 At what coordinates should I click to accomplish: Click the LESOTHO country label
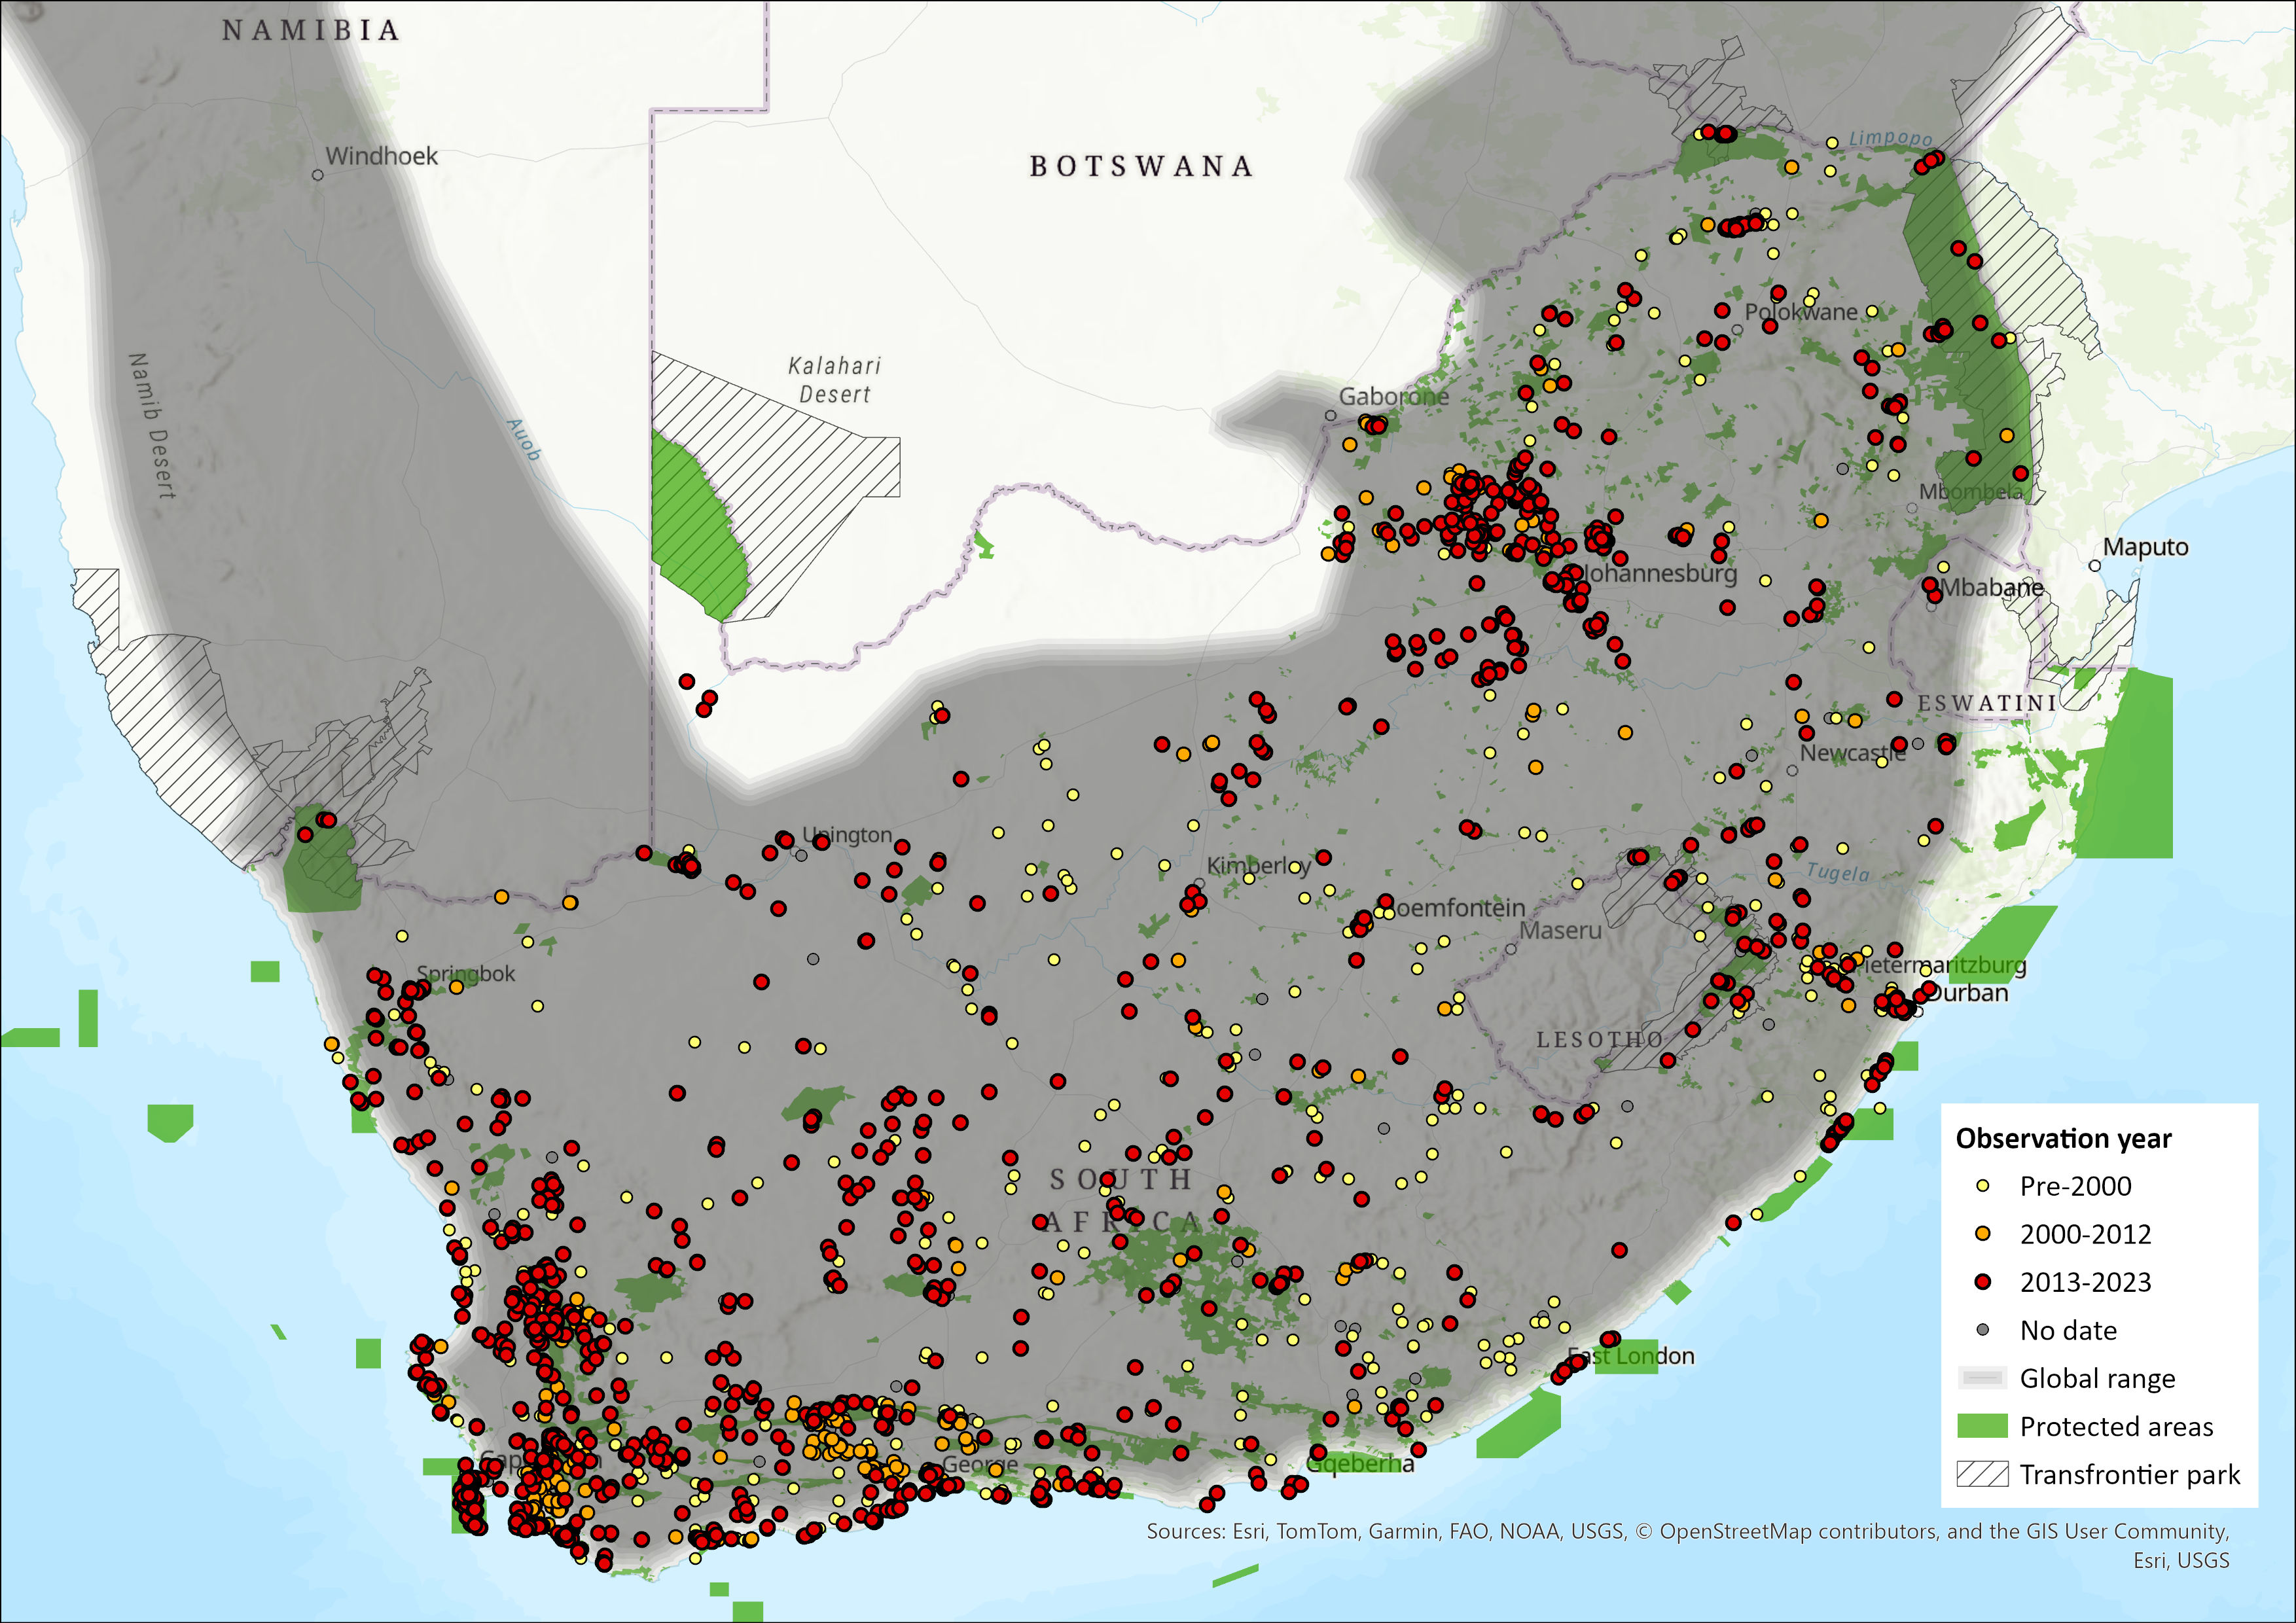pyautogui.click(x=1599, y=1040)
